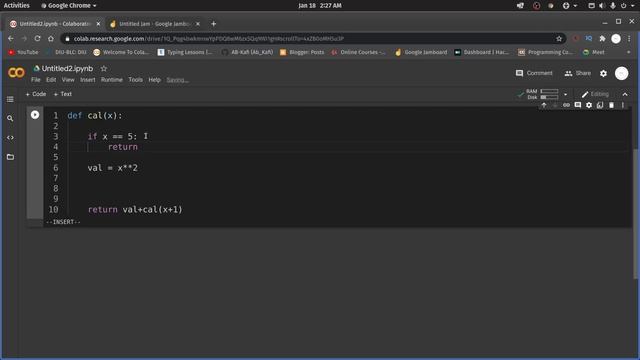Bookmark this page with the star icon
640x360 pixels.
point(559,38)
